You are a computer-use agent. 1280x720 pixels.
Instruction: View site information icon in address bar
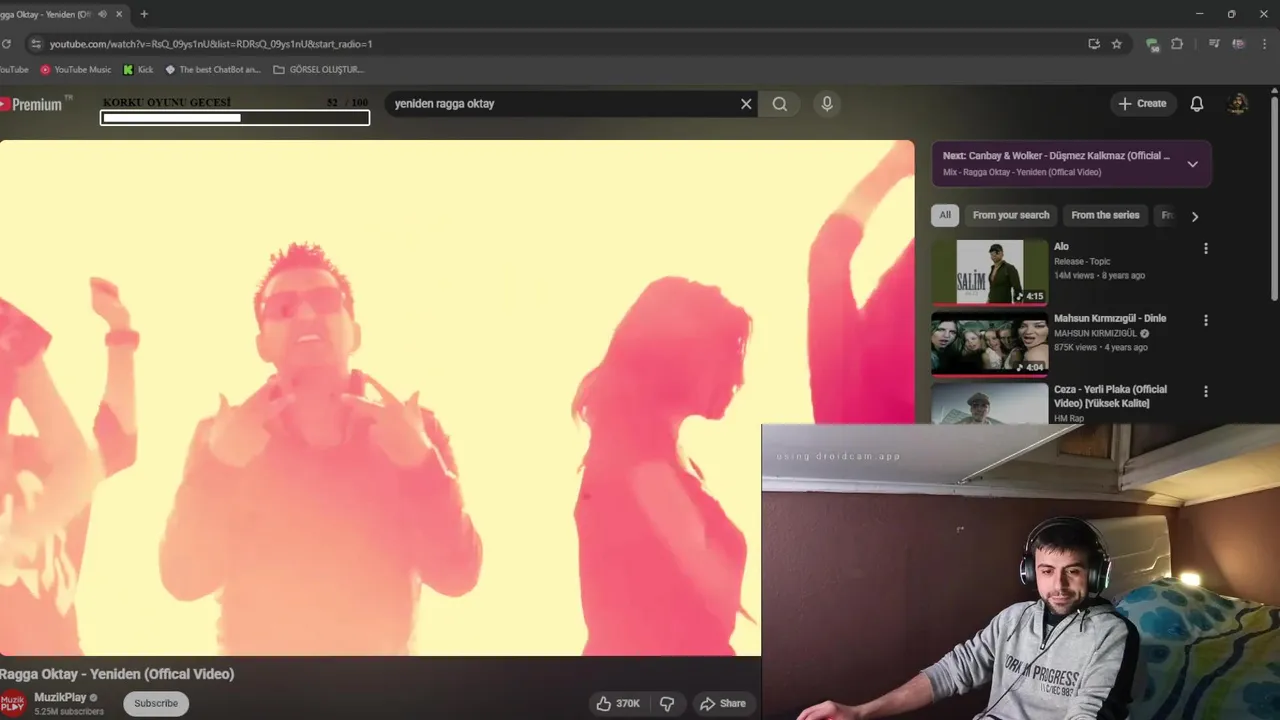(x=36, y=44)
